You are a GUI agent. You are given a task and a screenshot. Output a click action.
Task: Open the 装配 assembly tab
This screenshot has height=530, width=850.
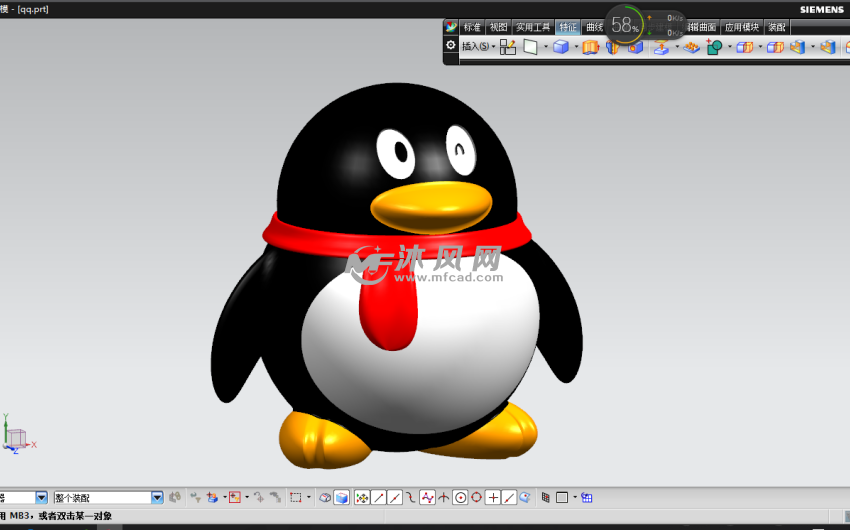[x=777, y=27]
